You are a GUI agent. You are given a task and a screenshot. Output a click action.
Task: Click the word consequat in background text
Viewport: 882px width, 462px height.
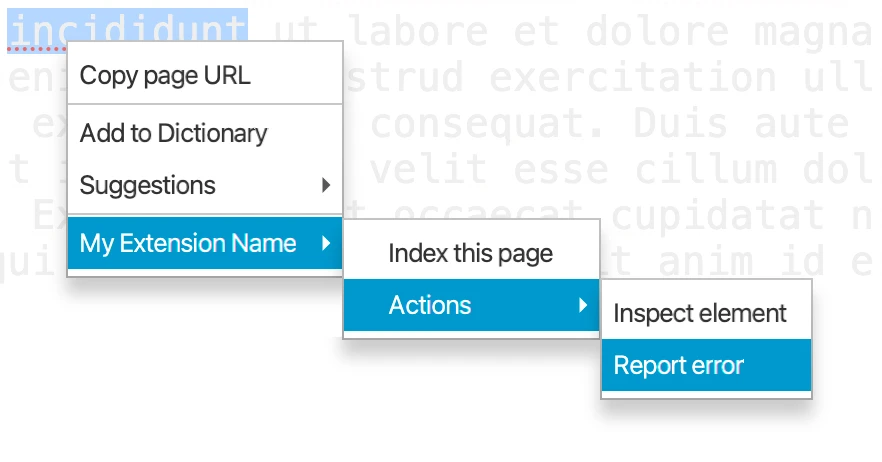click(x=480, y=124)
